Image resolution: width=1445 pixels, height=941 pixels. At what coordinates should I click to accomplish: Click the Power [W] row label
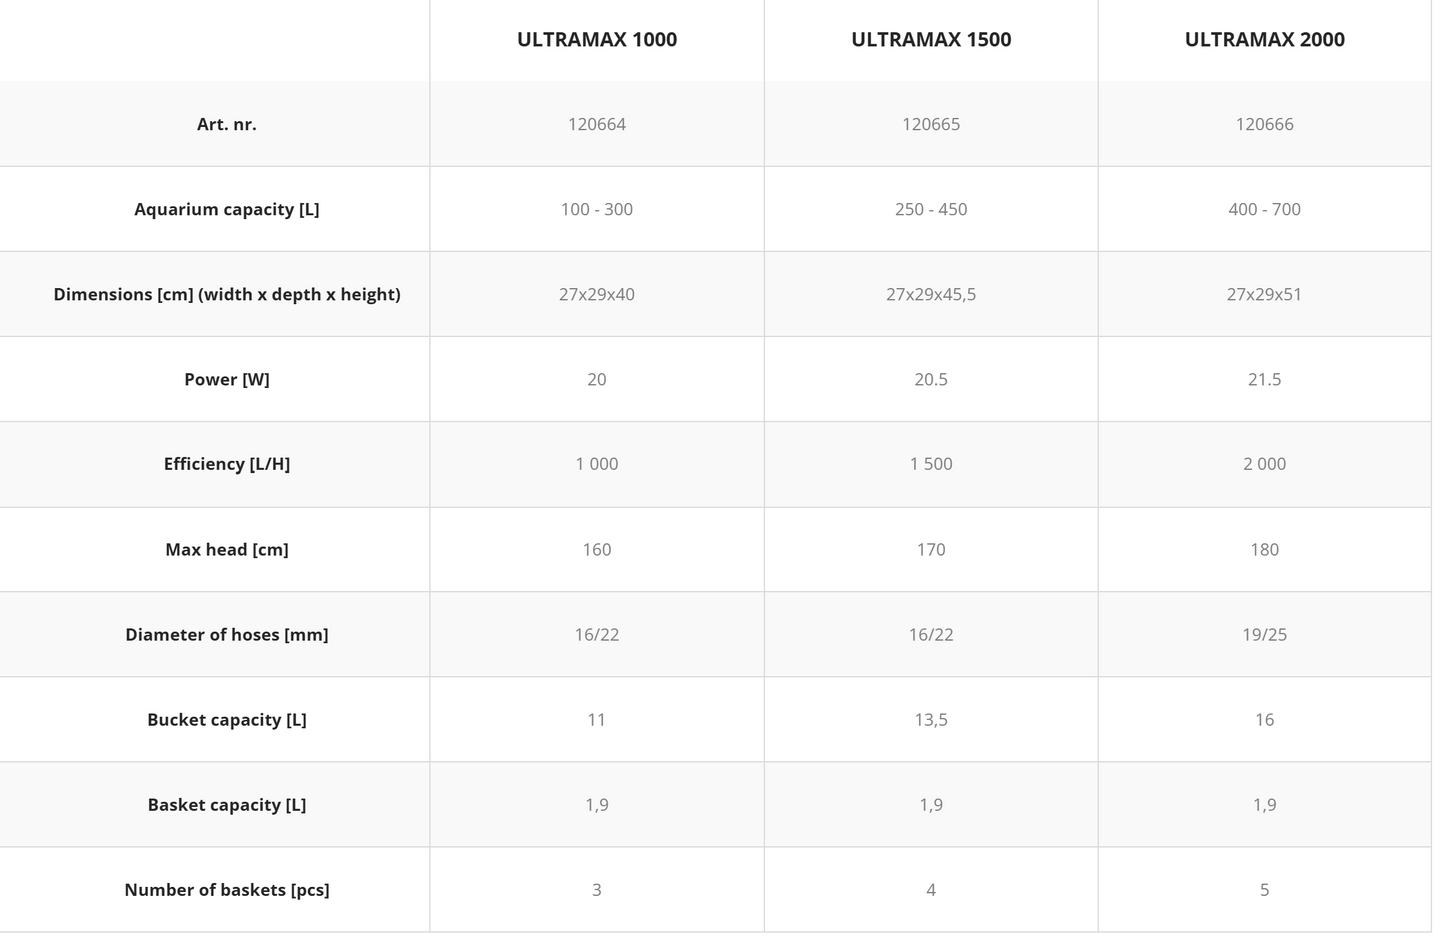tap(227, 380)
